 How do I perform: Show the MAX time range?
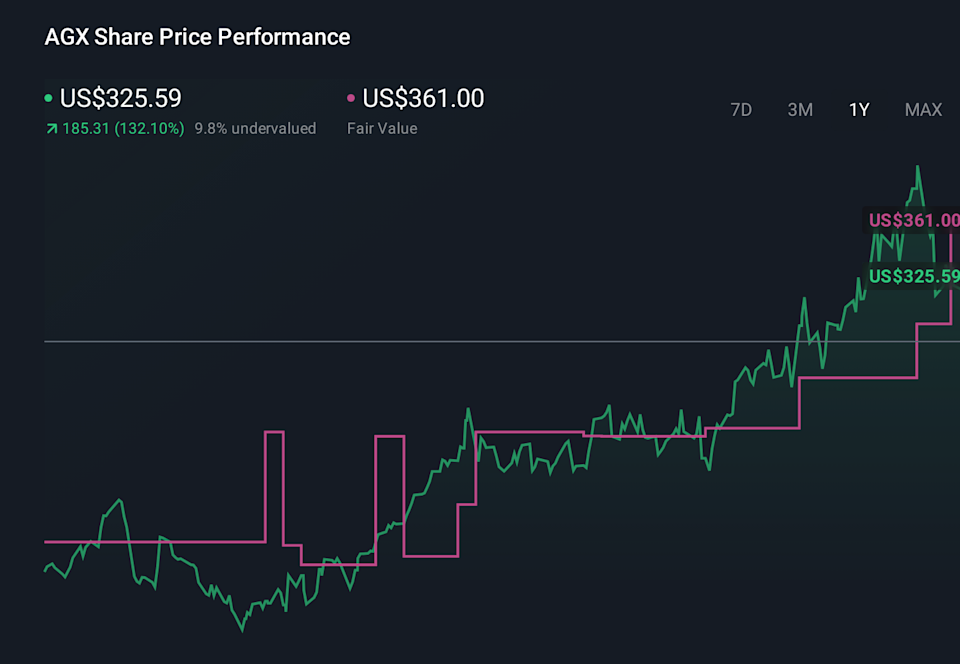[923, 110]
